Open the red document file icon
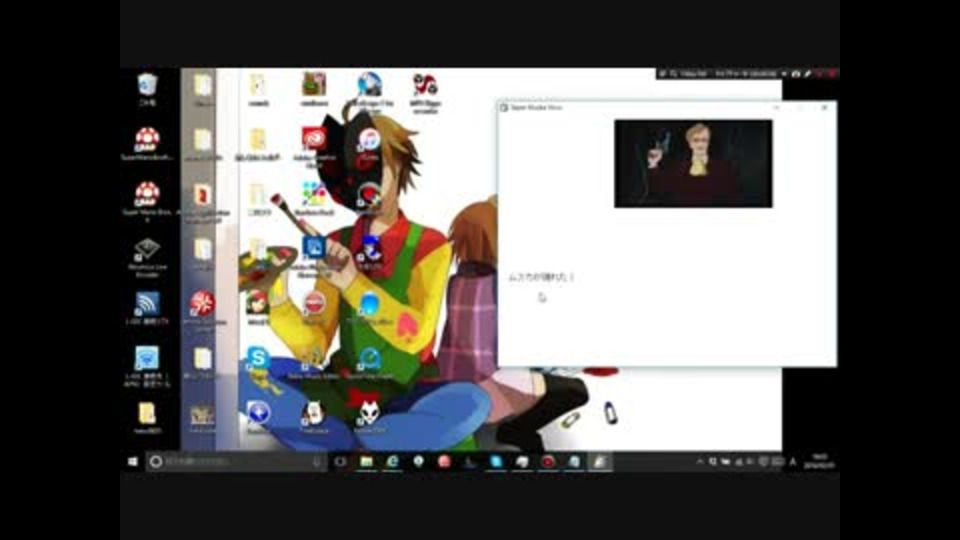960x540 pixels. (x=202, y=195)
